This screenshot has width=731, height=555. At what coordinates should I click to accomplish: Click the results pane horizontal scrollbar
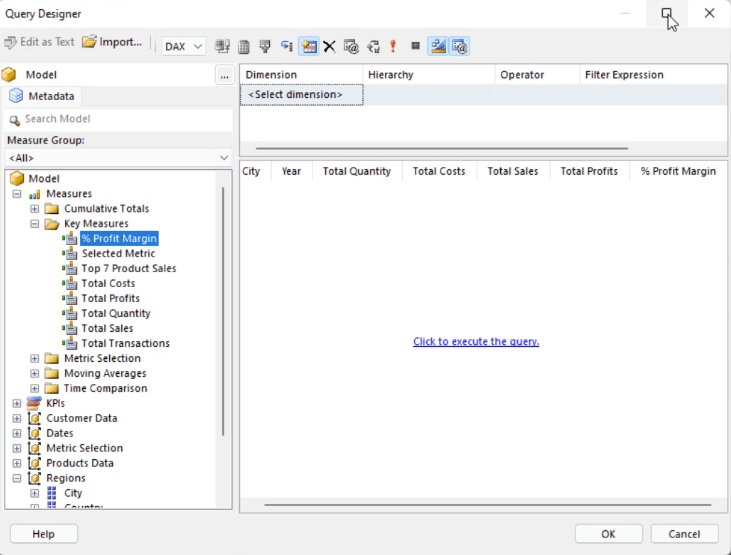487,505
